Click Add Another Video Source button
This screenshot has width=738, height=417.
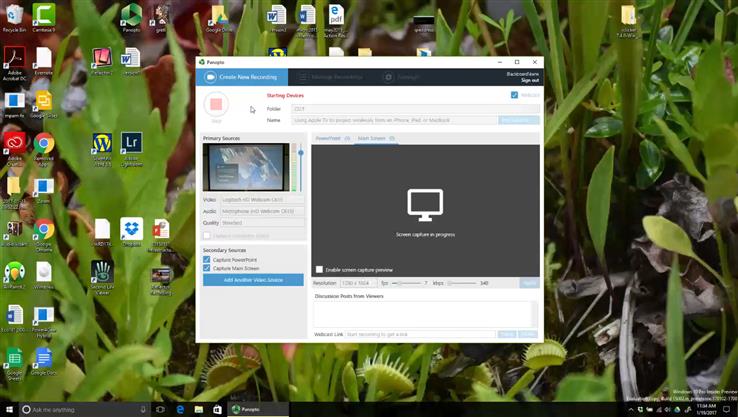coord(253,280)
